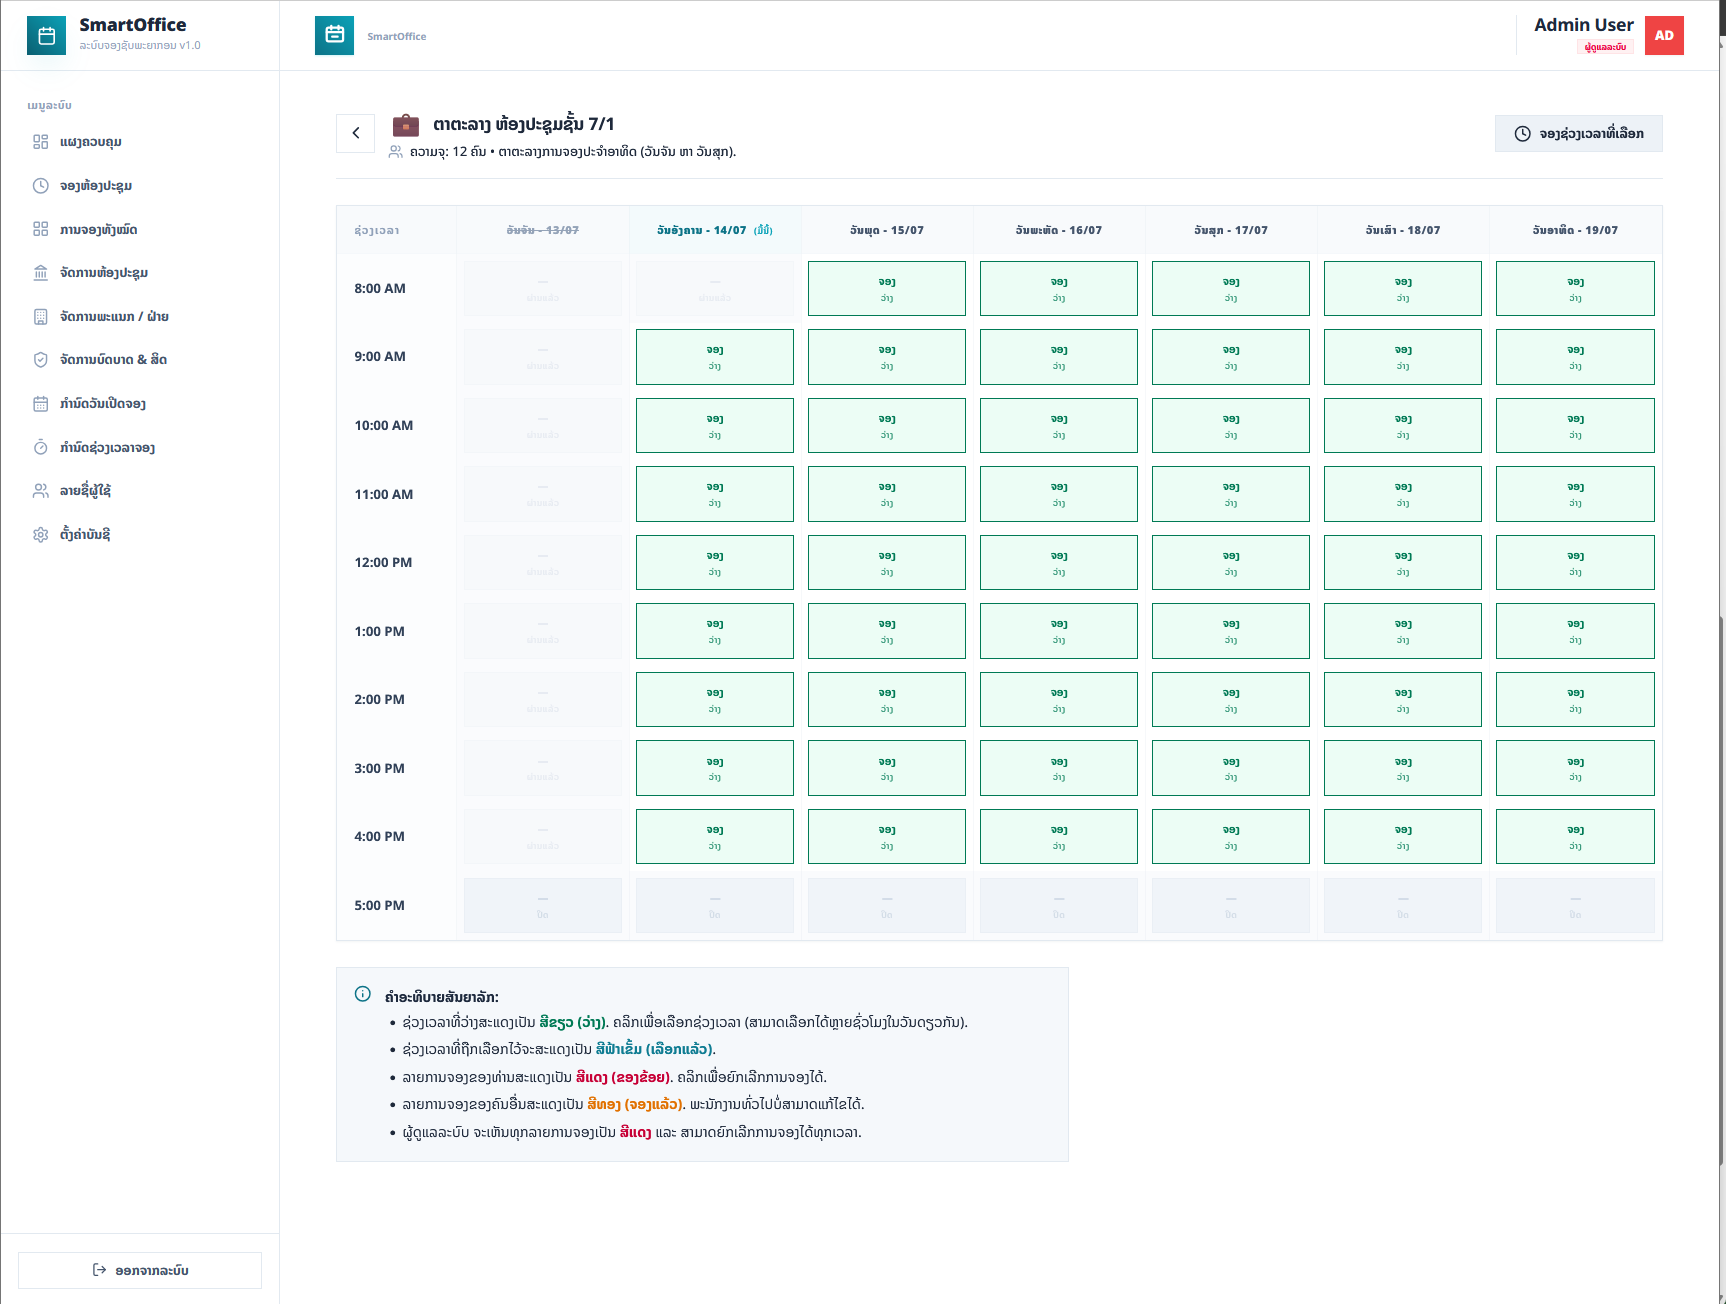The width and height of the screenshot is (1726, 1304).
Task: Click the calendar icon for booking open days
Action: pos(41,404)
